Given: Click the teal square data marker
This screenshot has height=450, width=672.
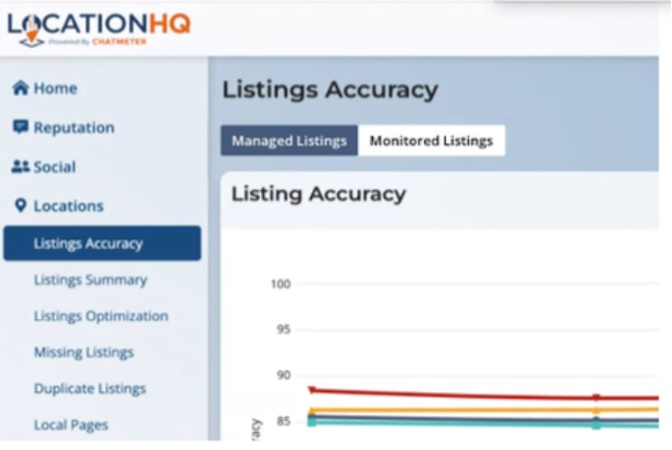Looking at the screenshot, I should point(312,422).
